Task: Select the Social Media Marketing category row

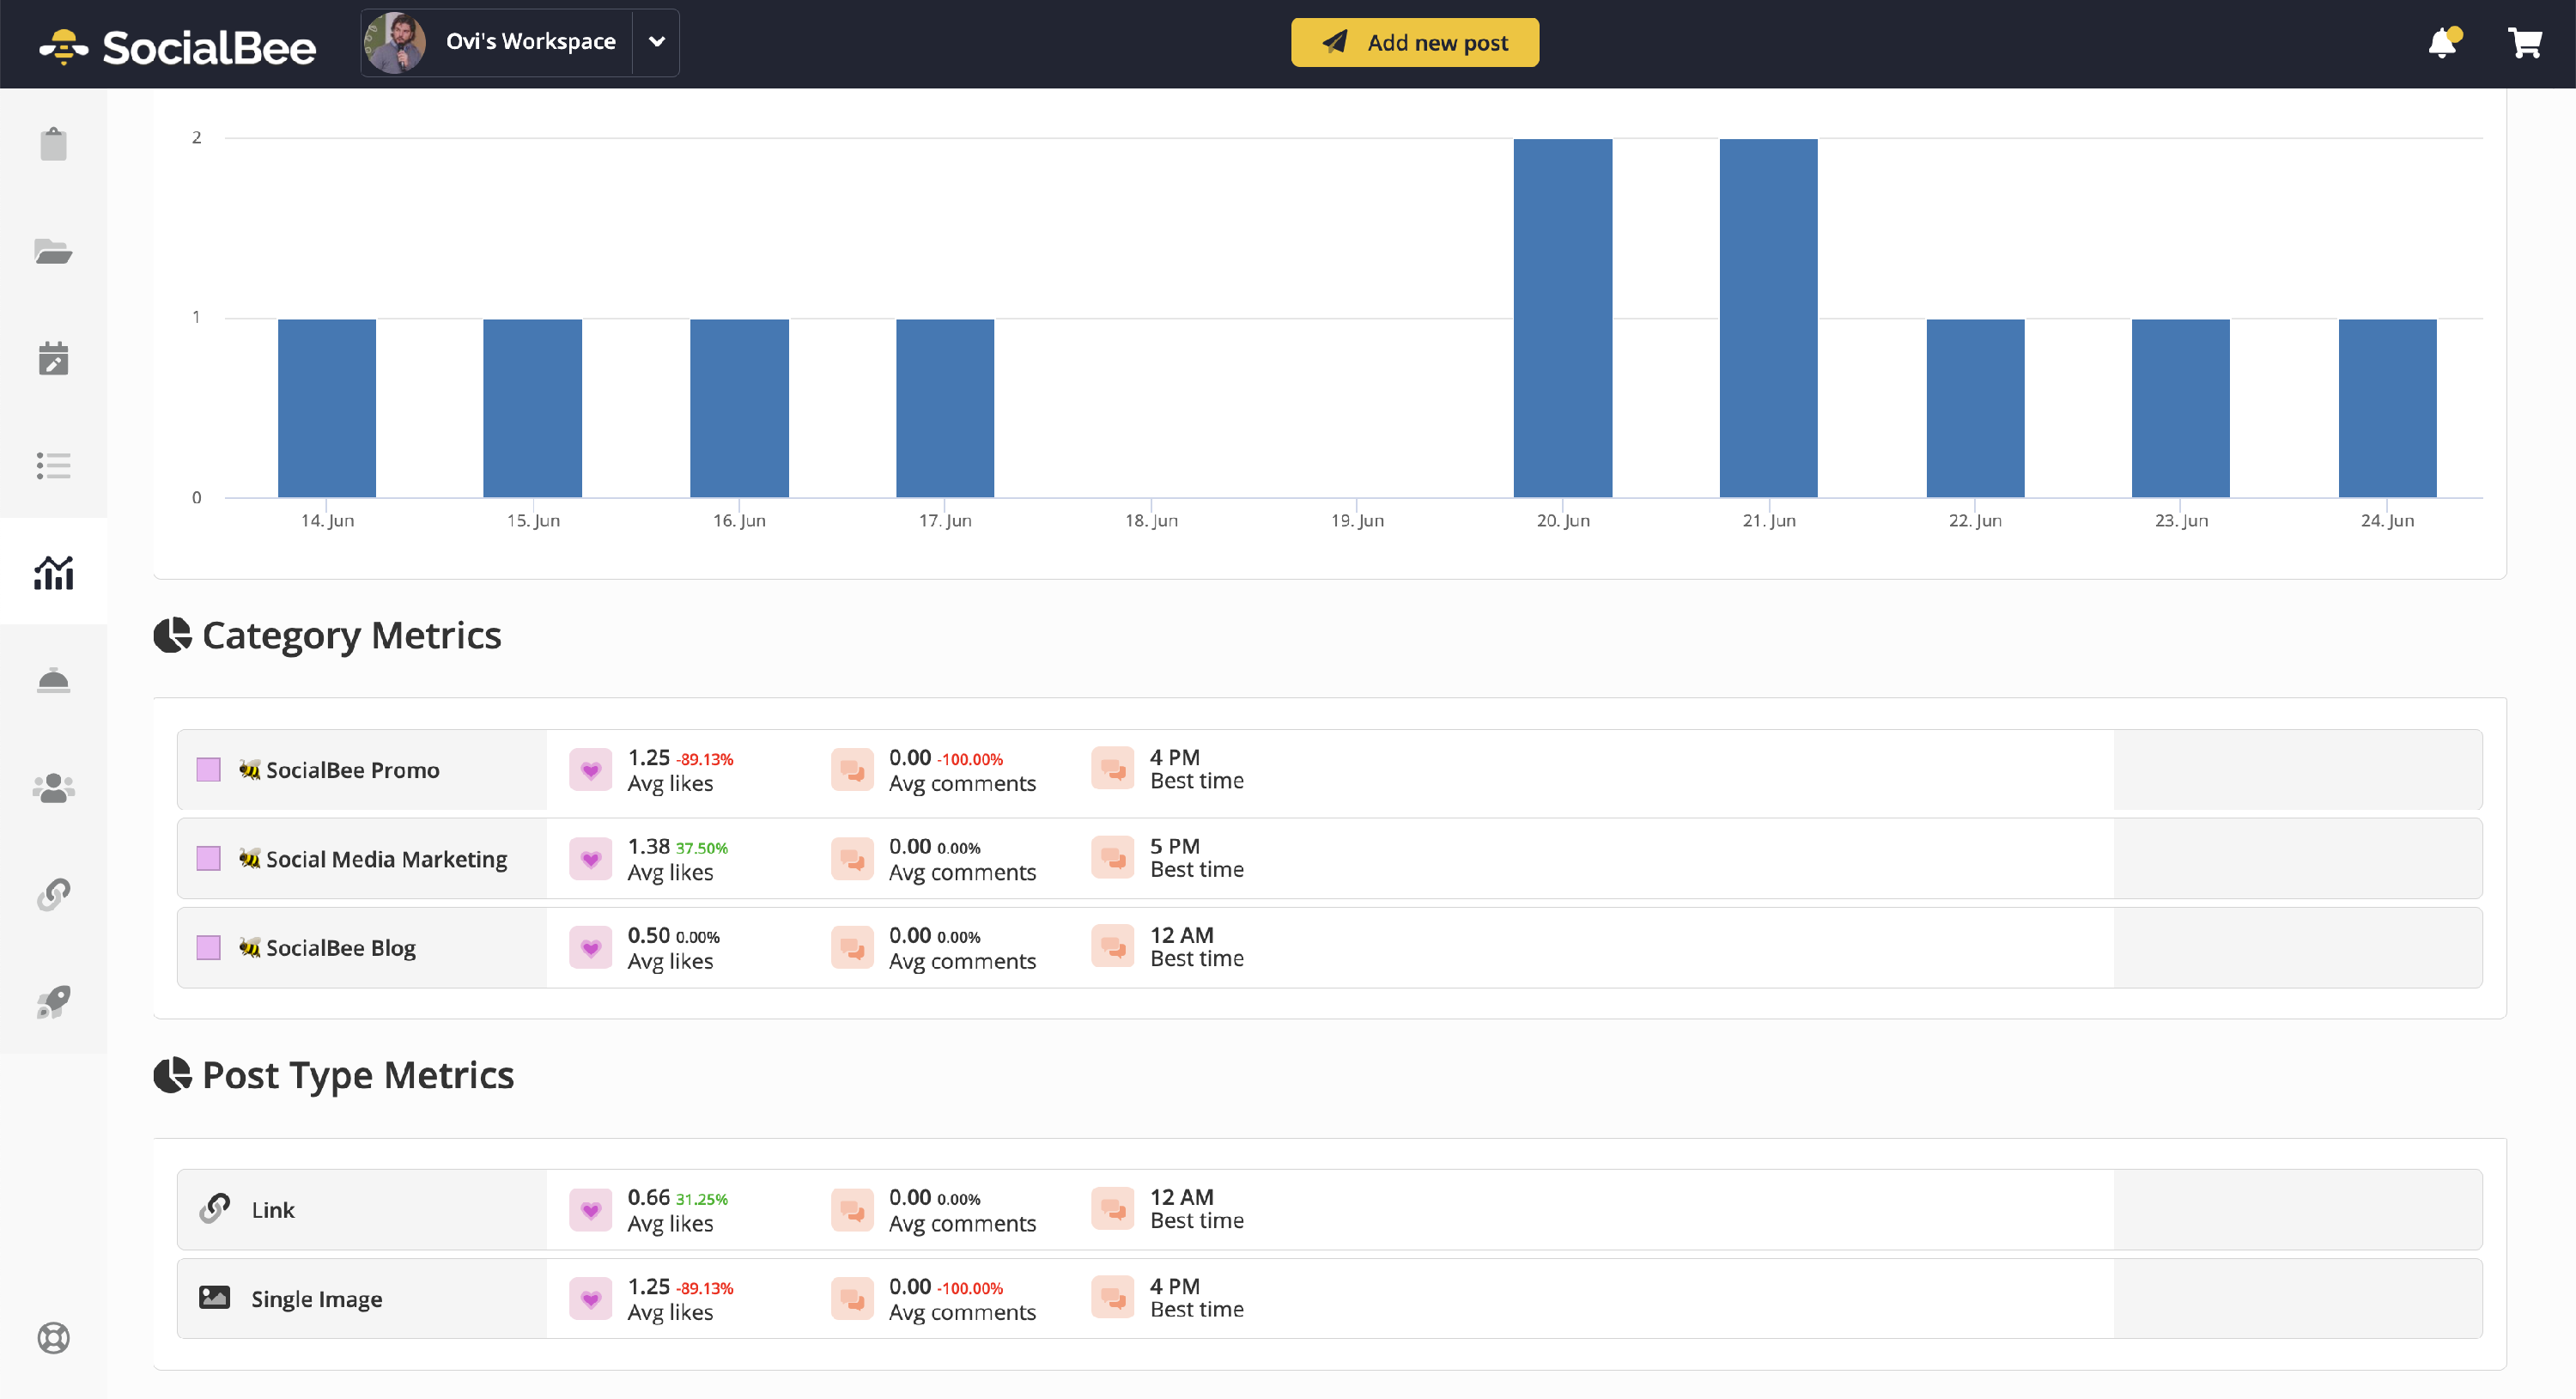Action: click(1329, 858)
